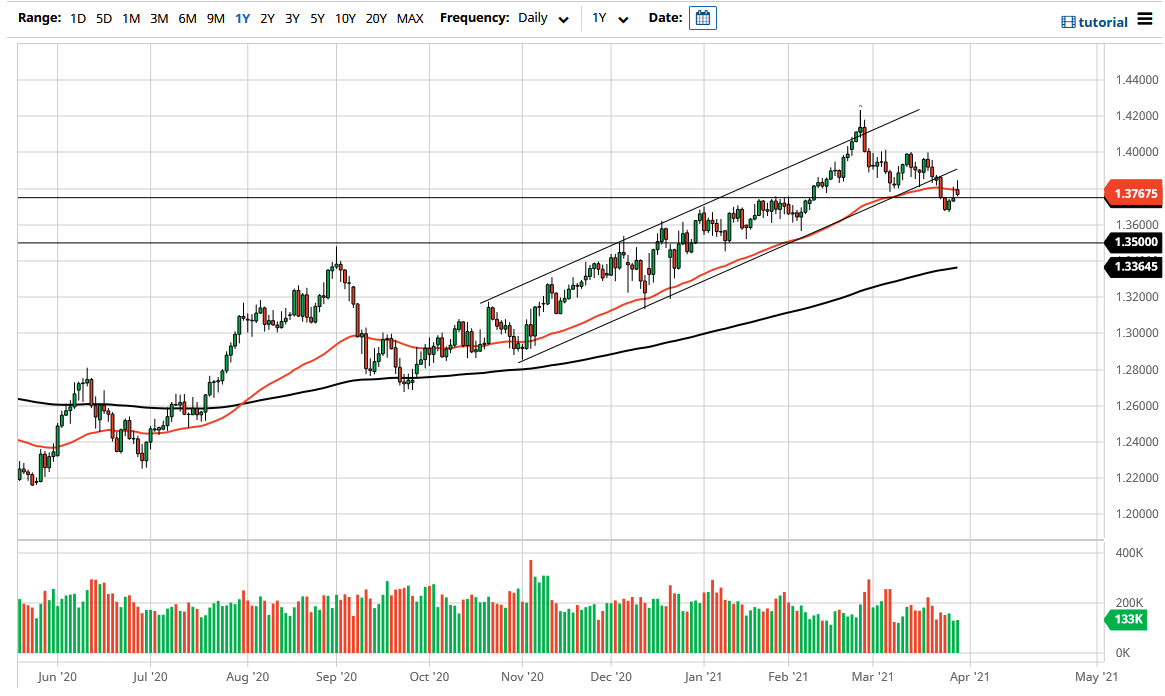This screenshot has height=696, width=1165.
Task: Open the date picker calendar icon
Action: tap(702, 17)
